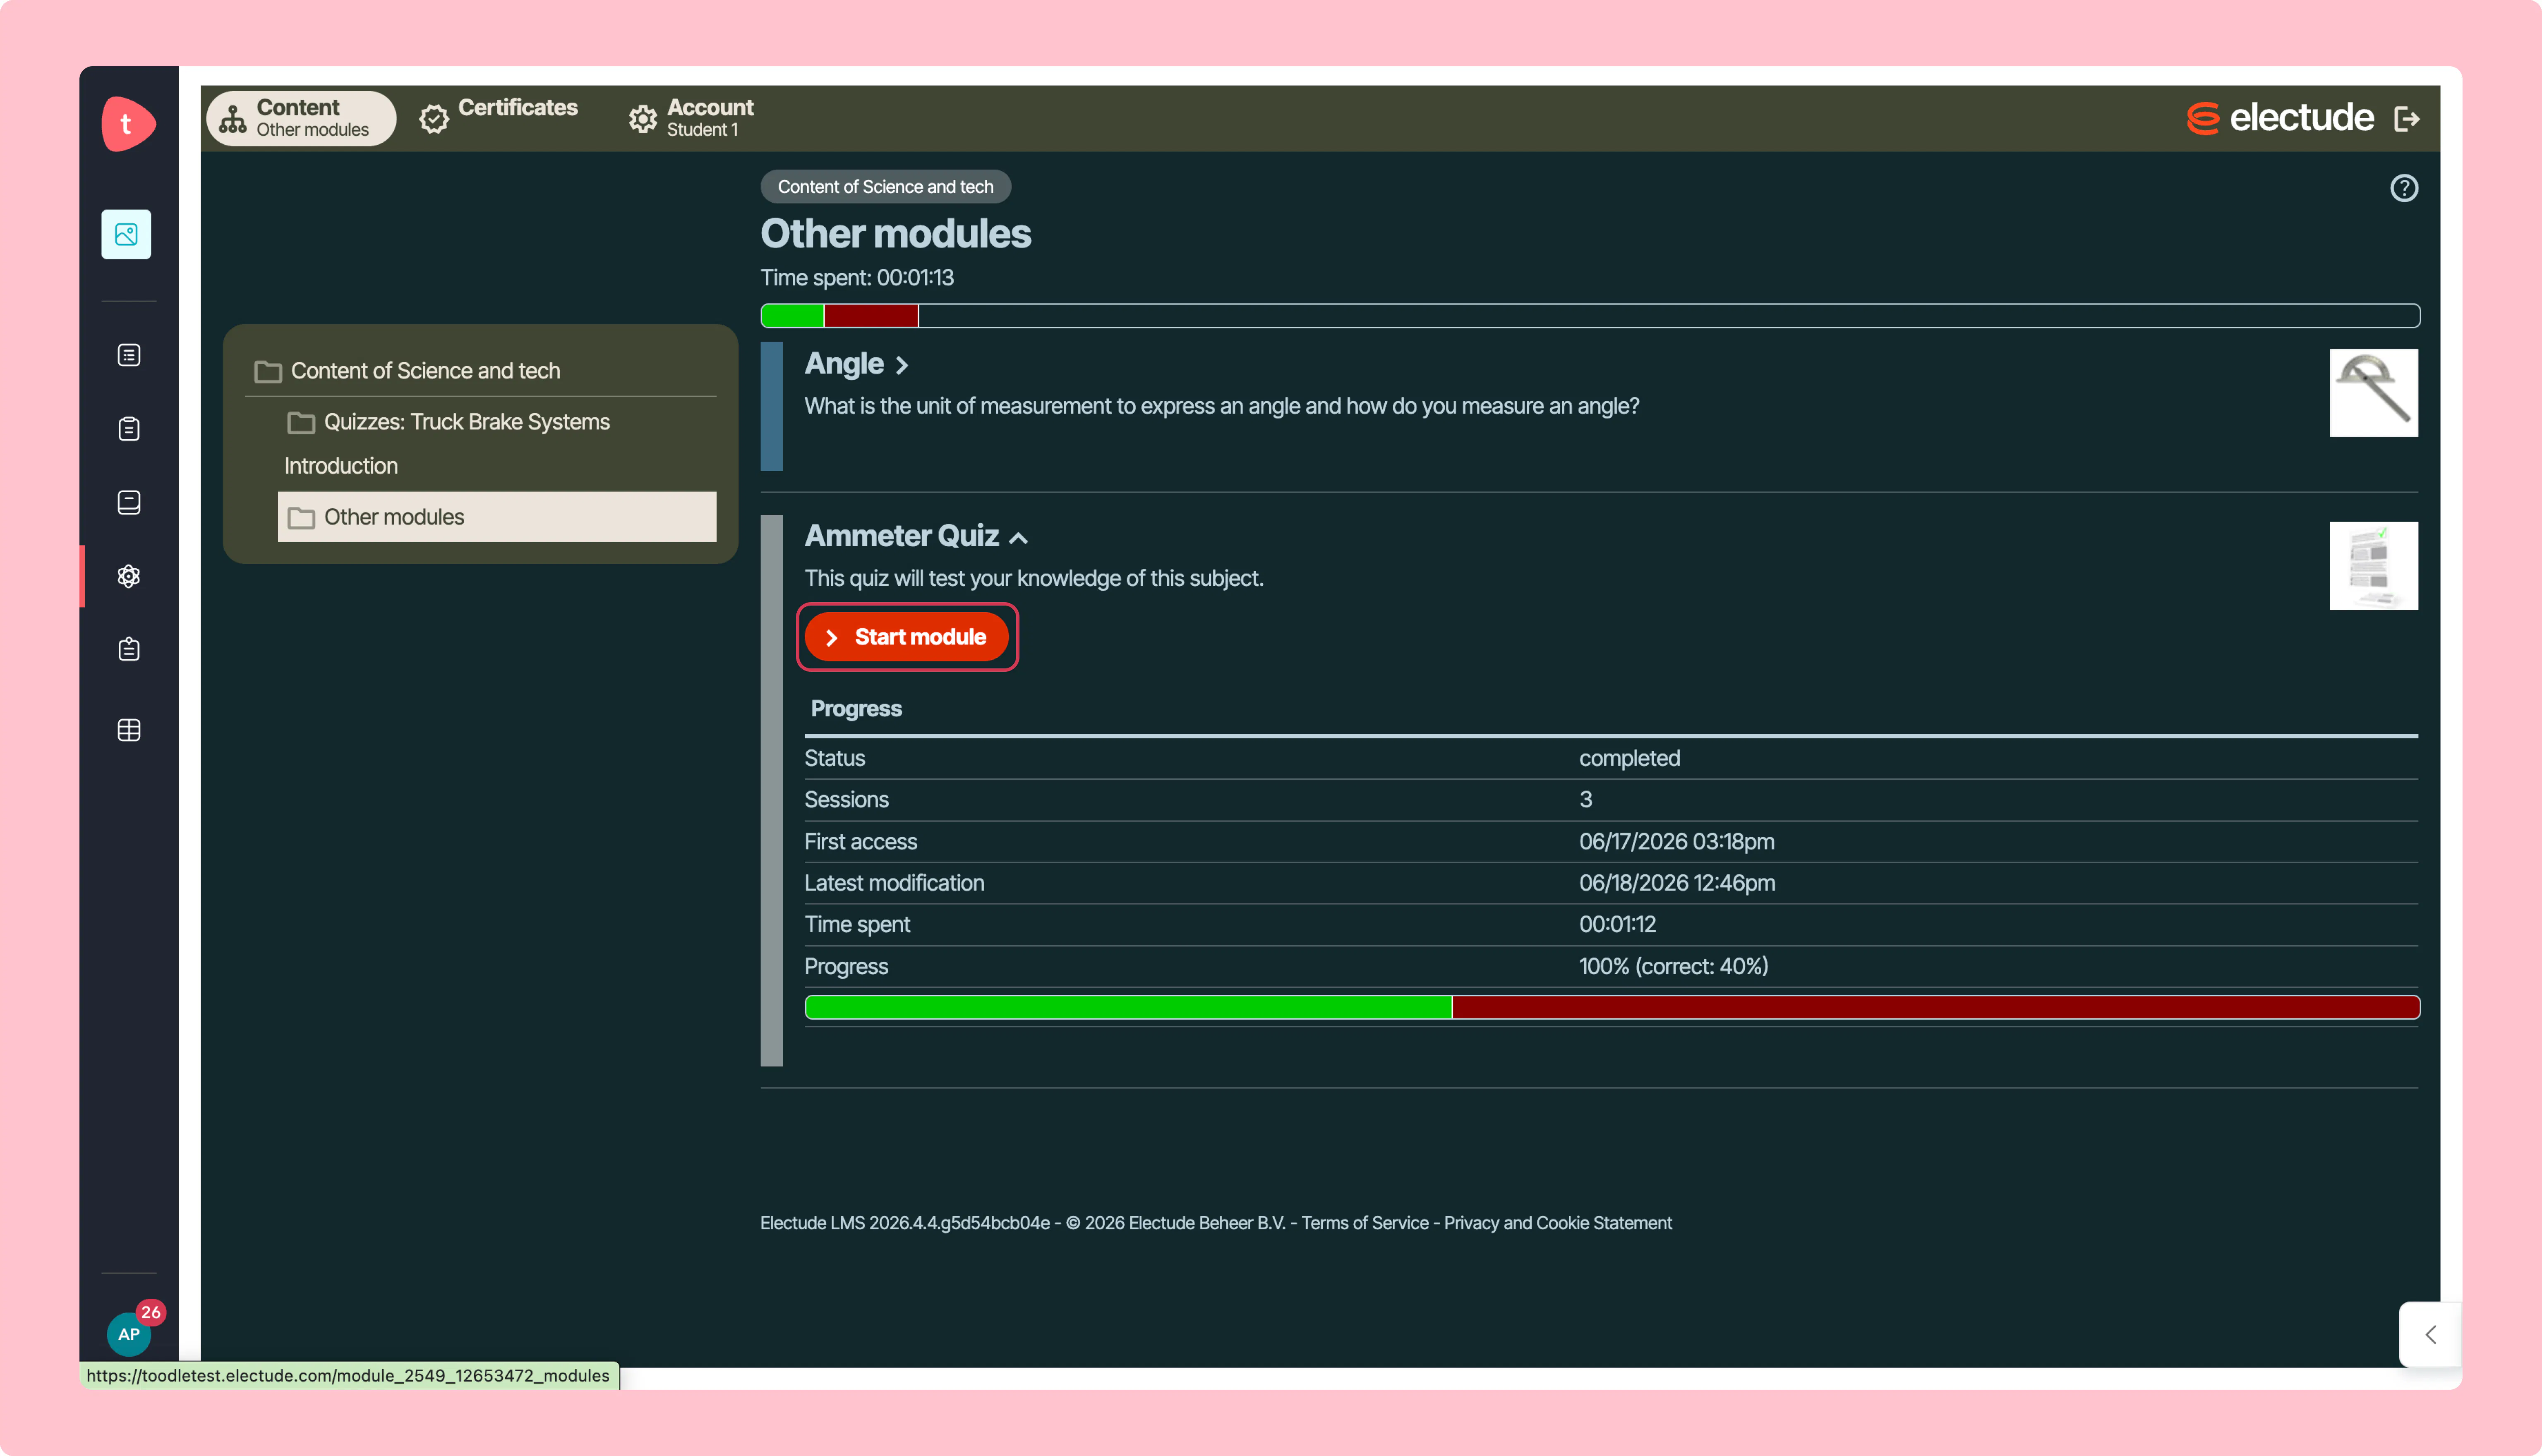Click the Time spent value '00:01:12'

pyautogui.click(x=1618, y=925)
